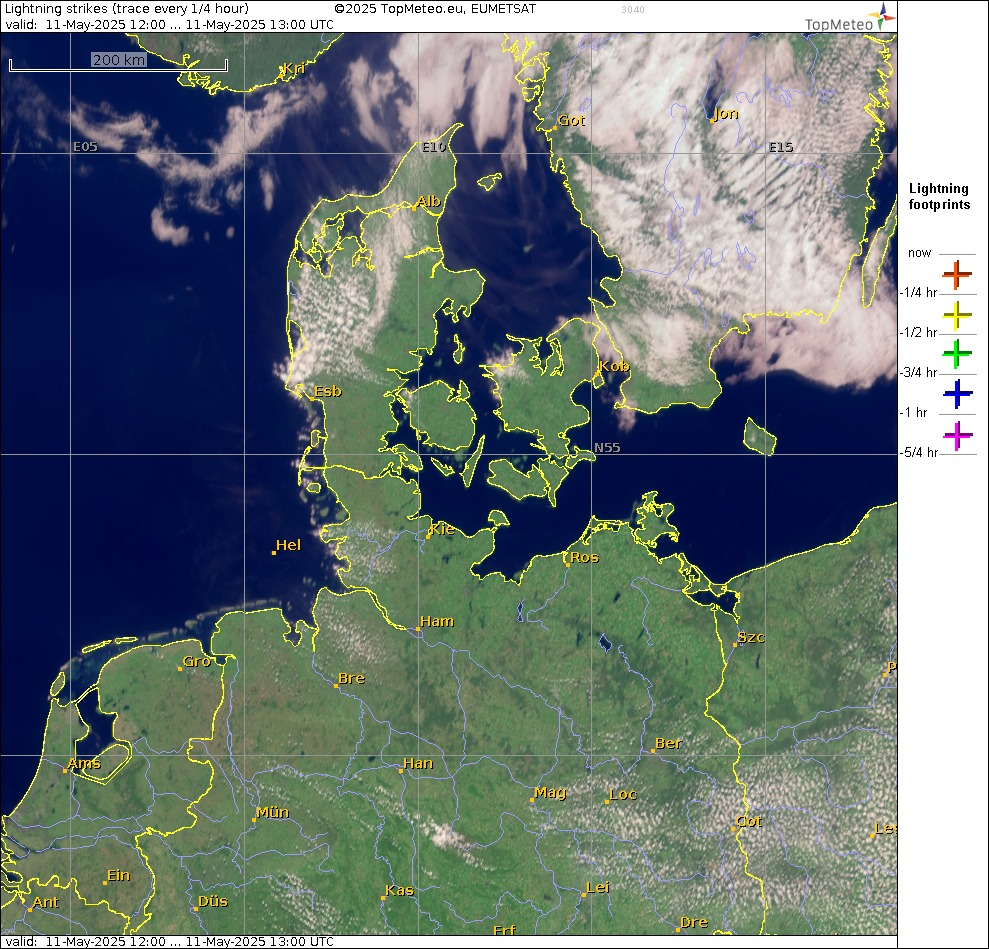Select the 'Ein' city label
The width and height of the screenshot is (989, 949).
(x=119, y=875)
